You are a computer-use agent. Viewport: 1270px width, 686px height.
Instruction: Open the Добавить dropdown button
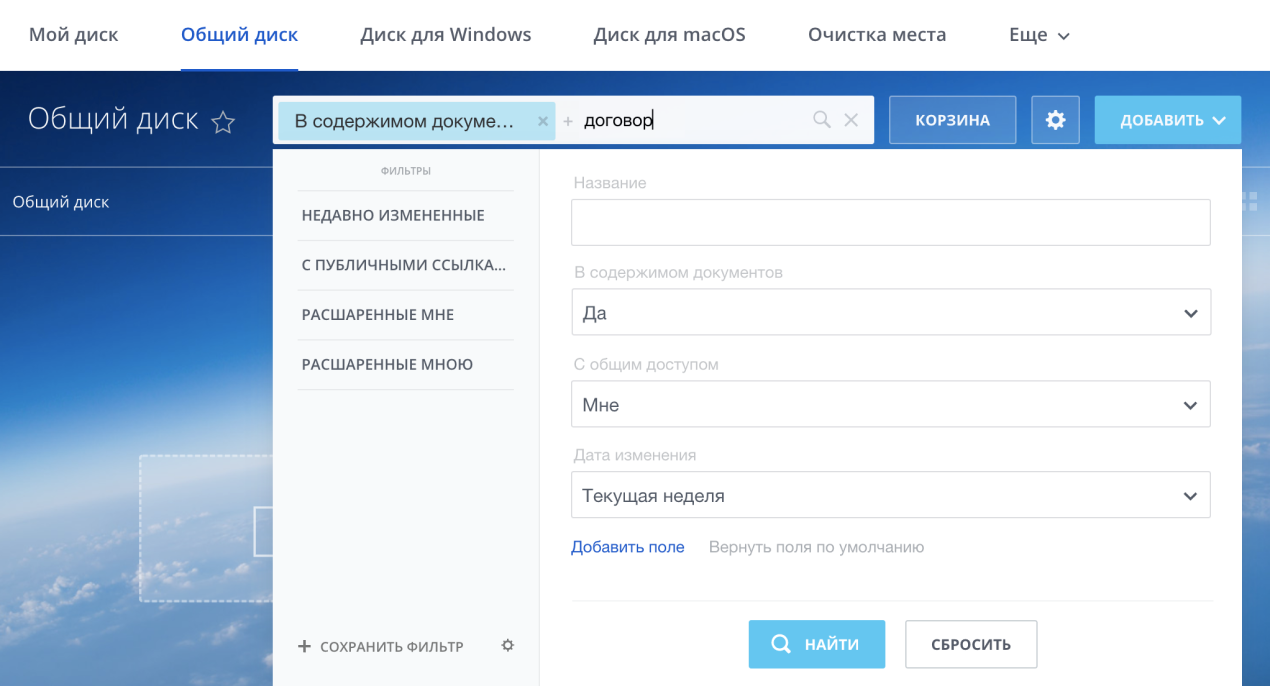pyautogui.click(x=1167, y=120)
